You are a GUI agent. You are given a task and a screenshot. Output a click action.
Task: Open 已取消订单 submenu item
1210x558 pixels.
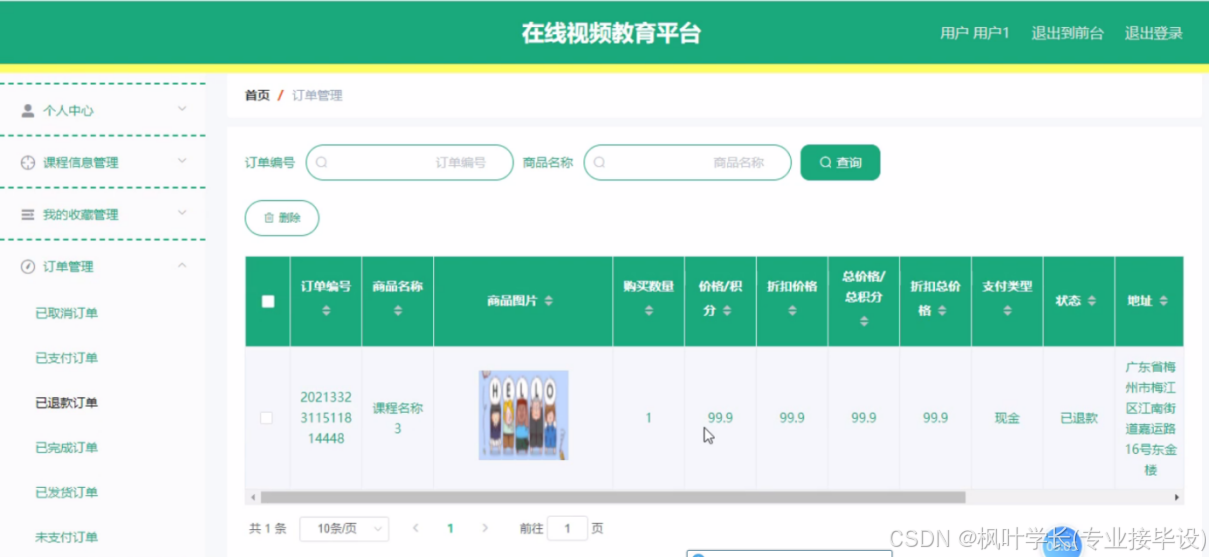pyautogui.click(x=66, y=313)
